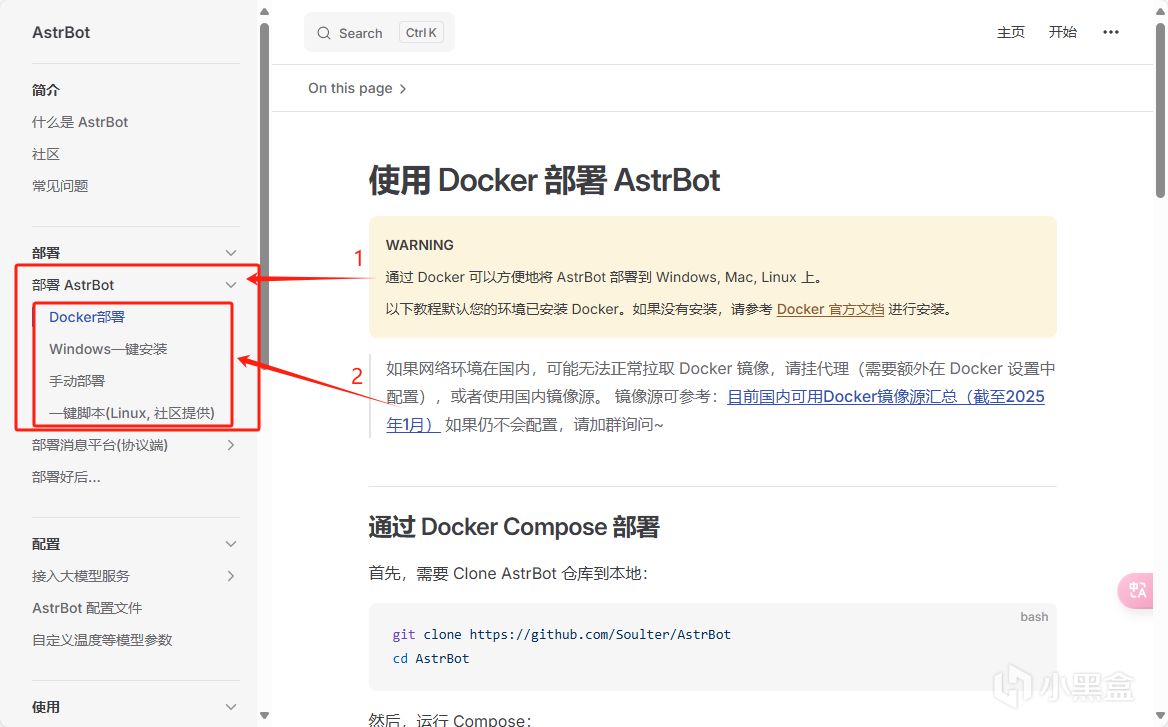Open the three-dot more menu
This screenshot has height=727, width=1168.
point(1111,32)
